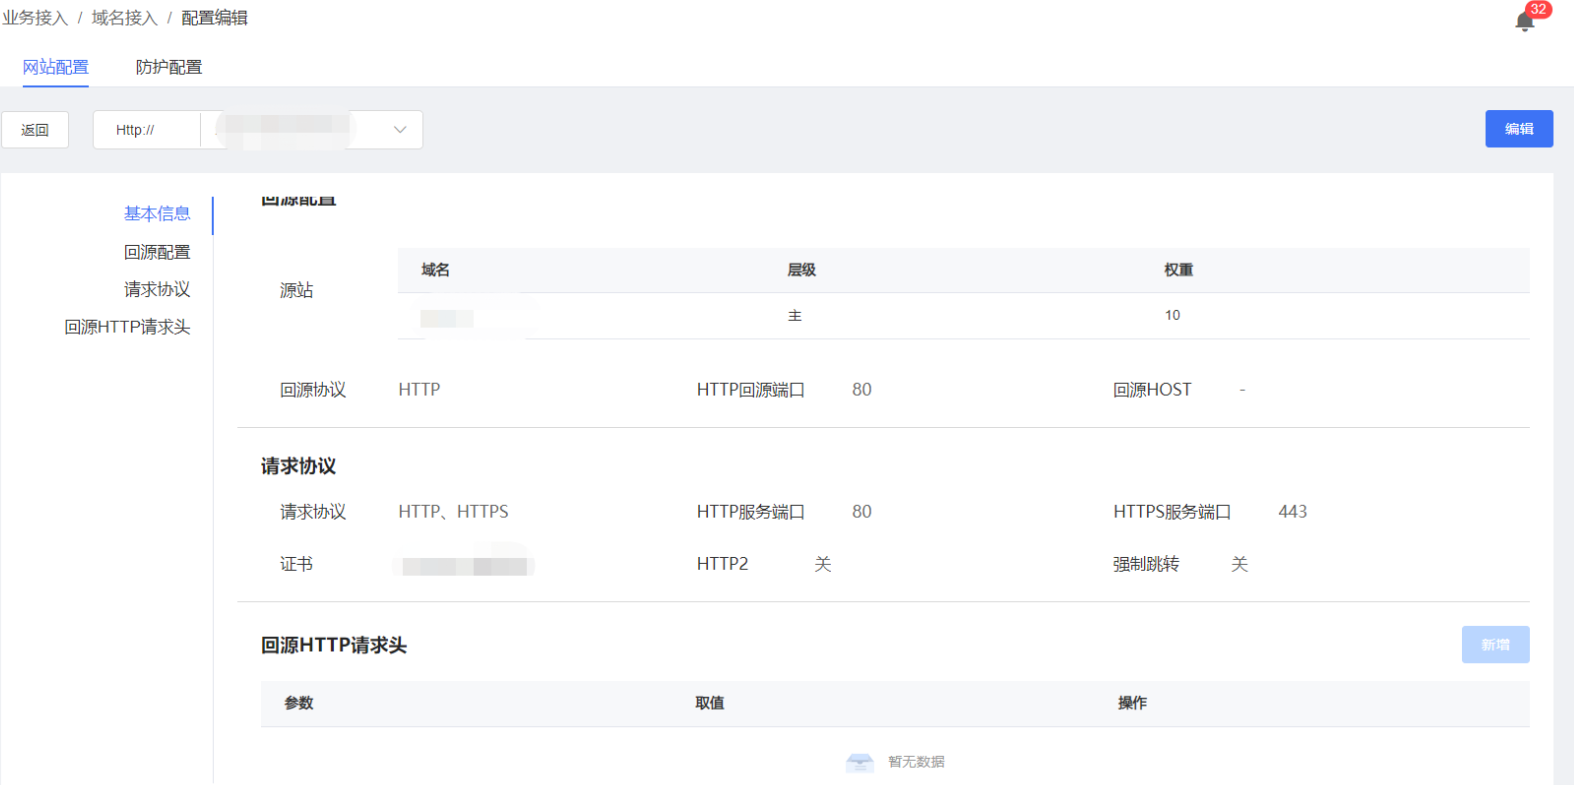Click the 暂无数据 empty message
Screen dimensions: 1574x785
pos(916,762)
